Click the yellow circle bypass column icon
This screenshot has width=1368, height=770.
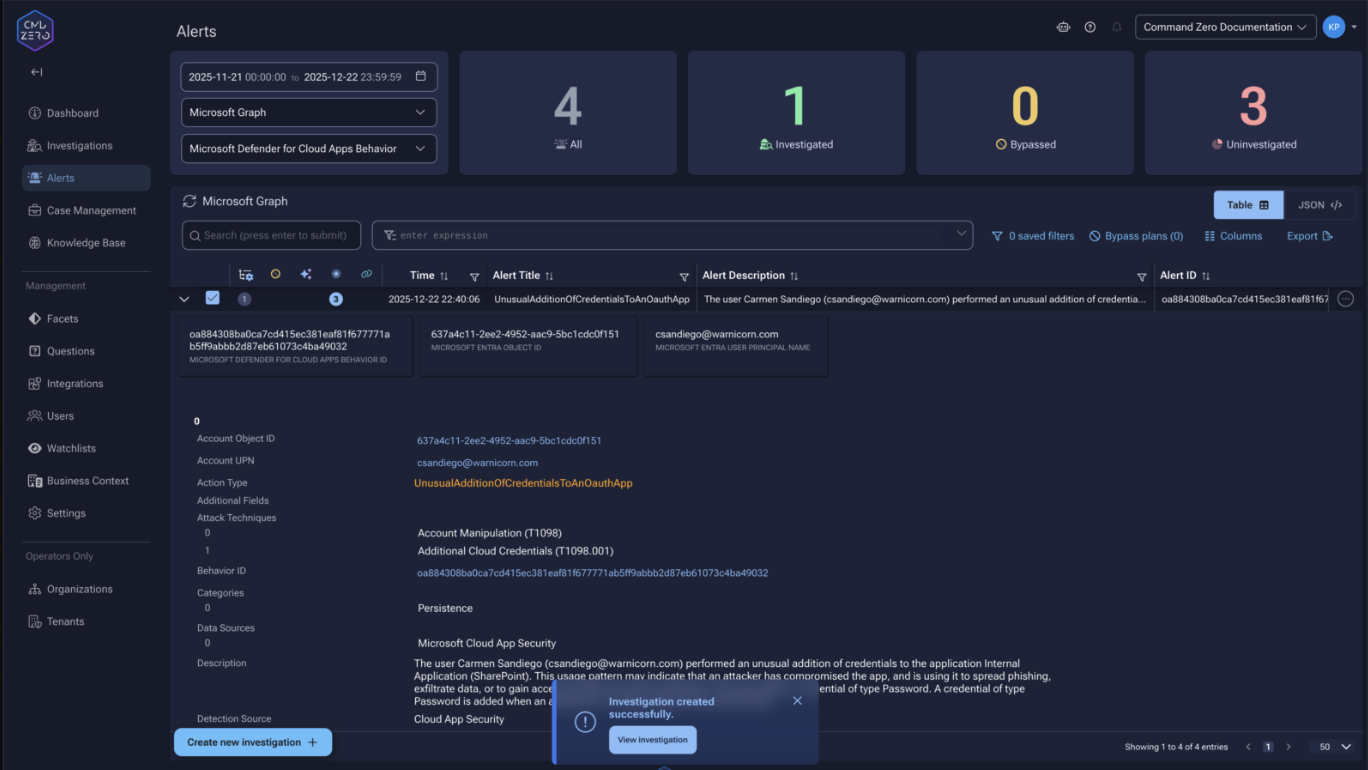276,274
